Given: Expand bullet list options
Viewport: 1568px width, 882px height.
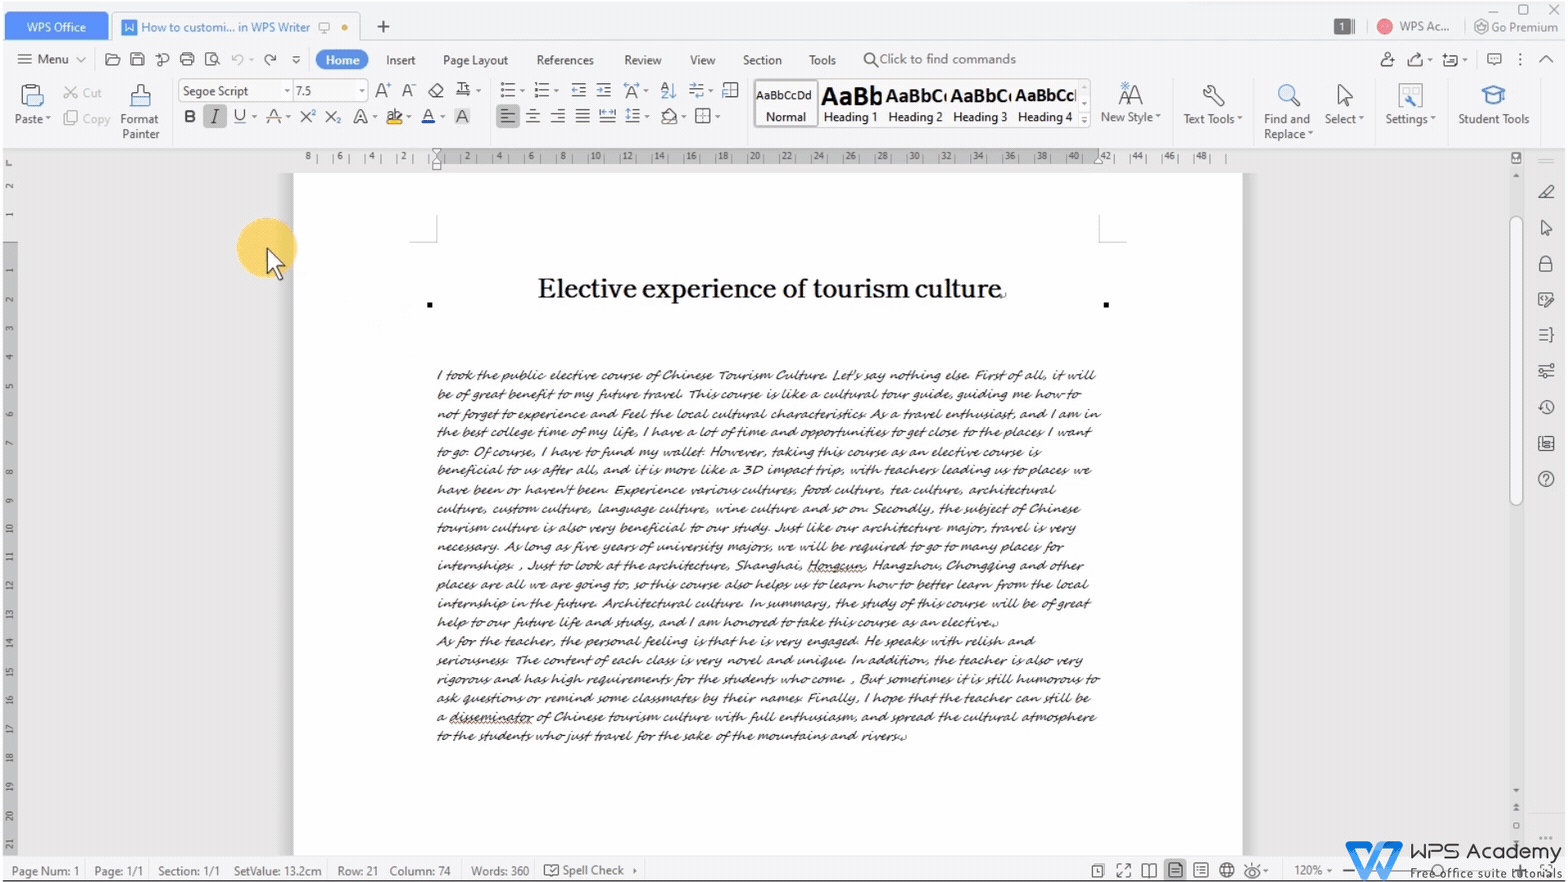Looking at the screenshot, I should pos(522,91).
